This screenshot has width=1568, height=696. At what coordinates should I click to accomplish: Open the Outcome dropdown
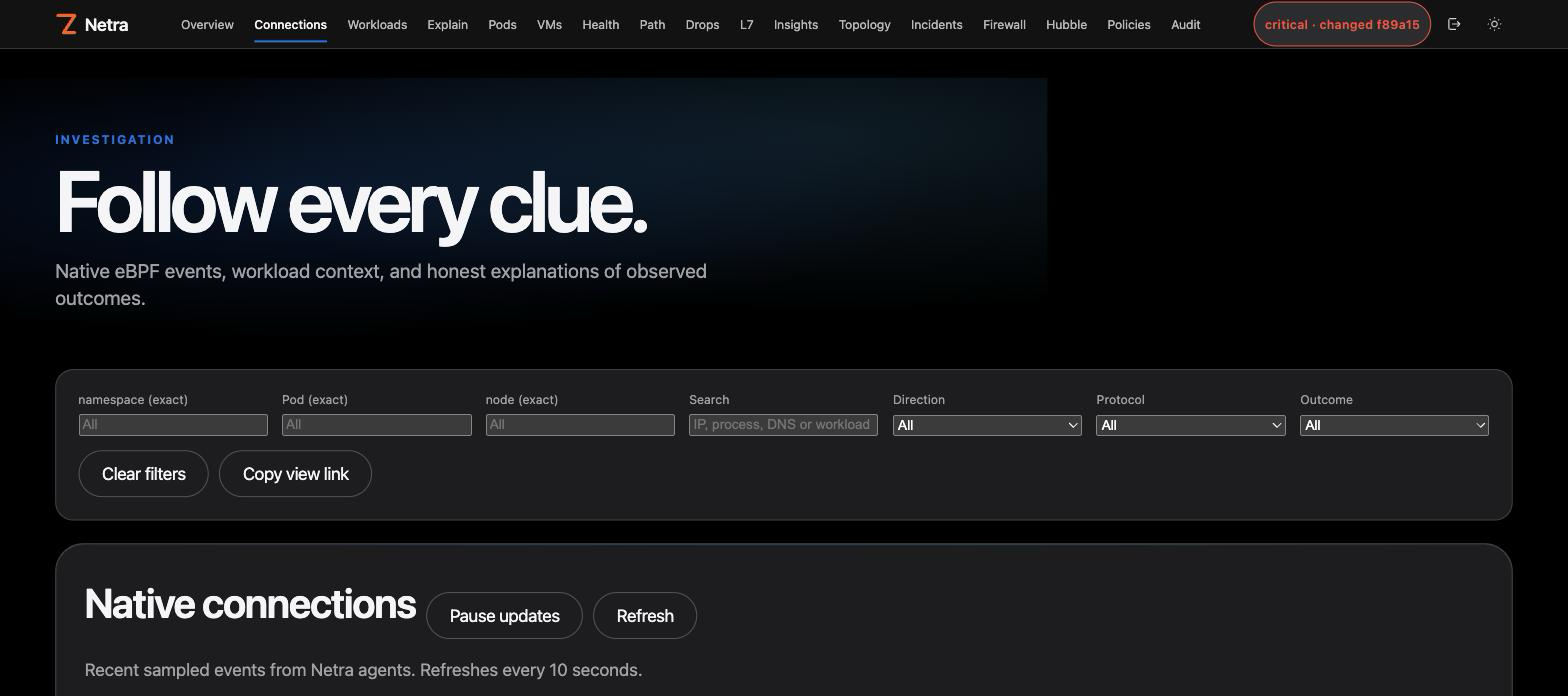[x=1394, y=425]
